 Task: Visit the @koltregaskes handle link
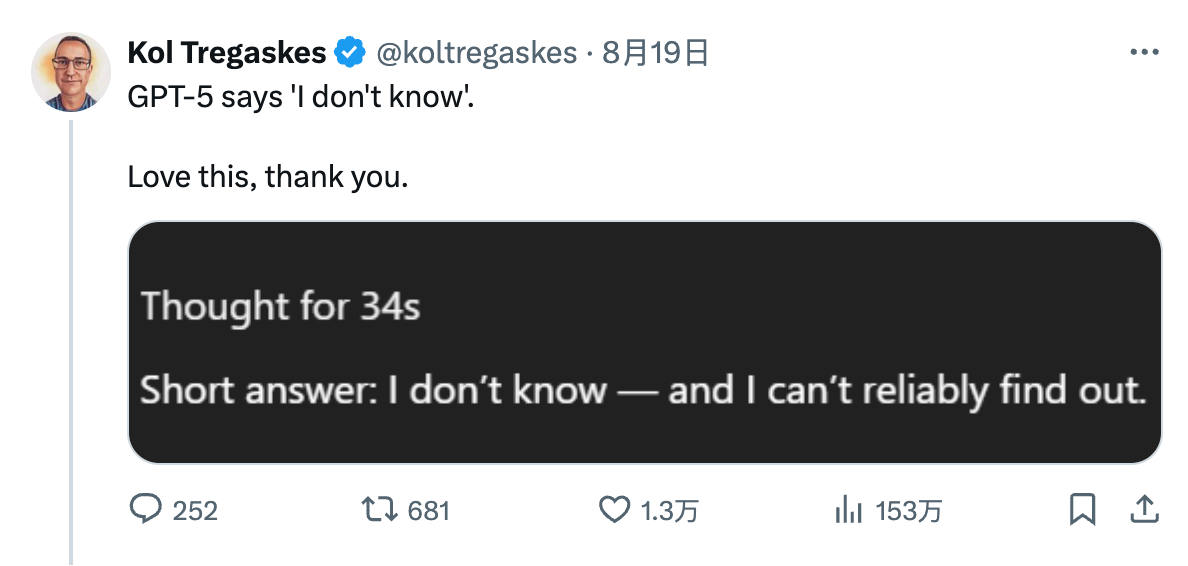point(476,53)
